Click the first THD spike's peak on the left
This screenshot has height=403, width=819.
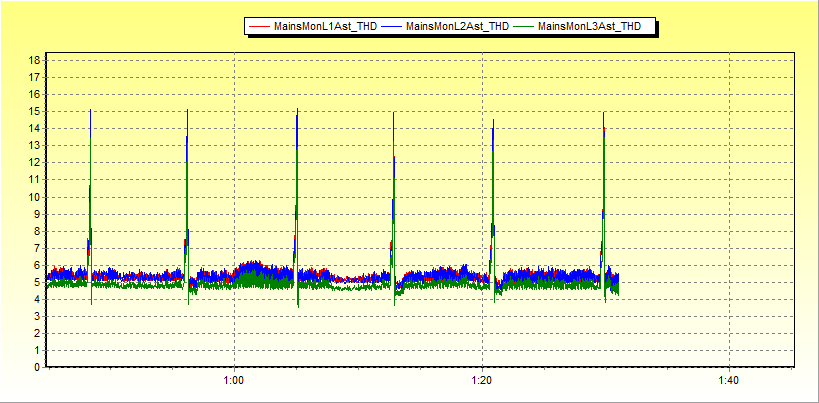tap(91, 112)
